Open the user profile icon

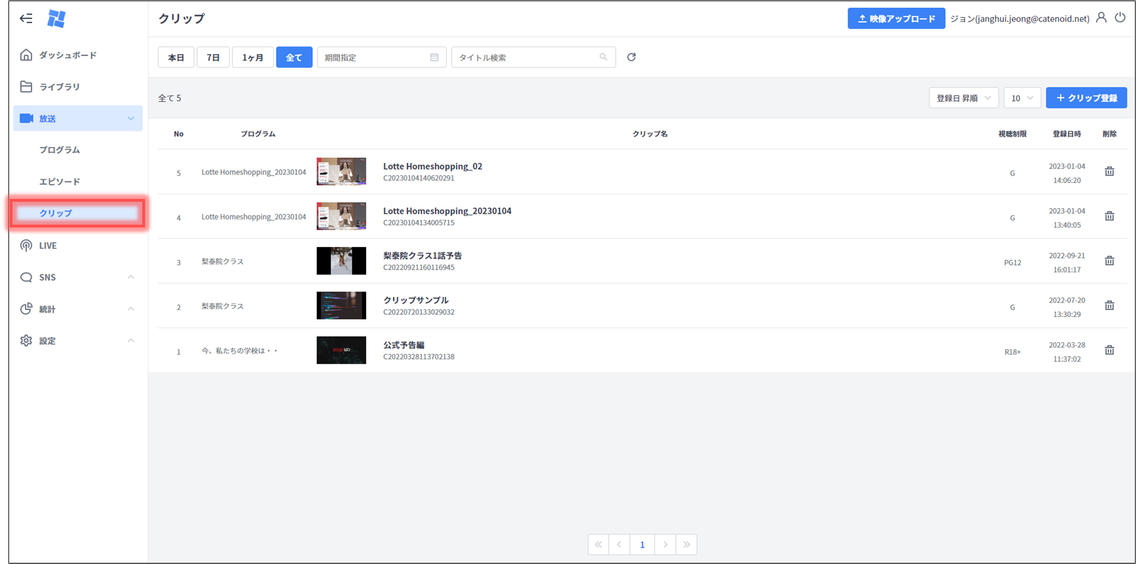pyautogui.click(x=1101, y=18)
